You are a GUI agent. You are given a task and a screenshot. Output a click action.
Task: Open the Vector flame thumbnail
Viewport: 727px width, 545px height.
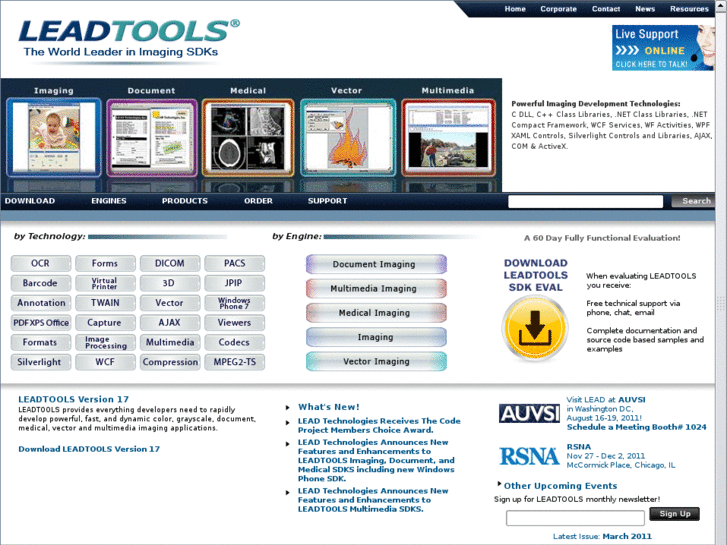tap(348, 137)
